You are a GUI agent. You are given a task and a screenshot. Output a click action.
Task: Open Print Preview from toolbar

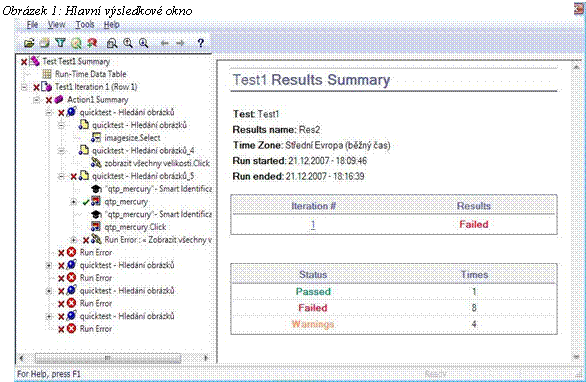112,43
